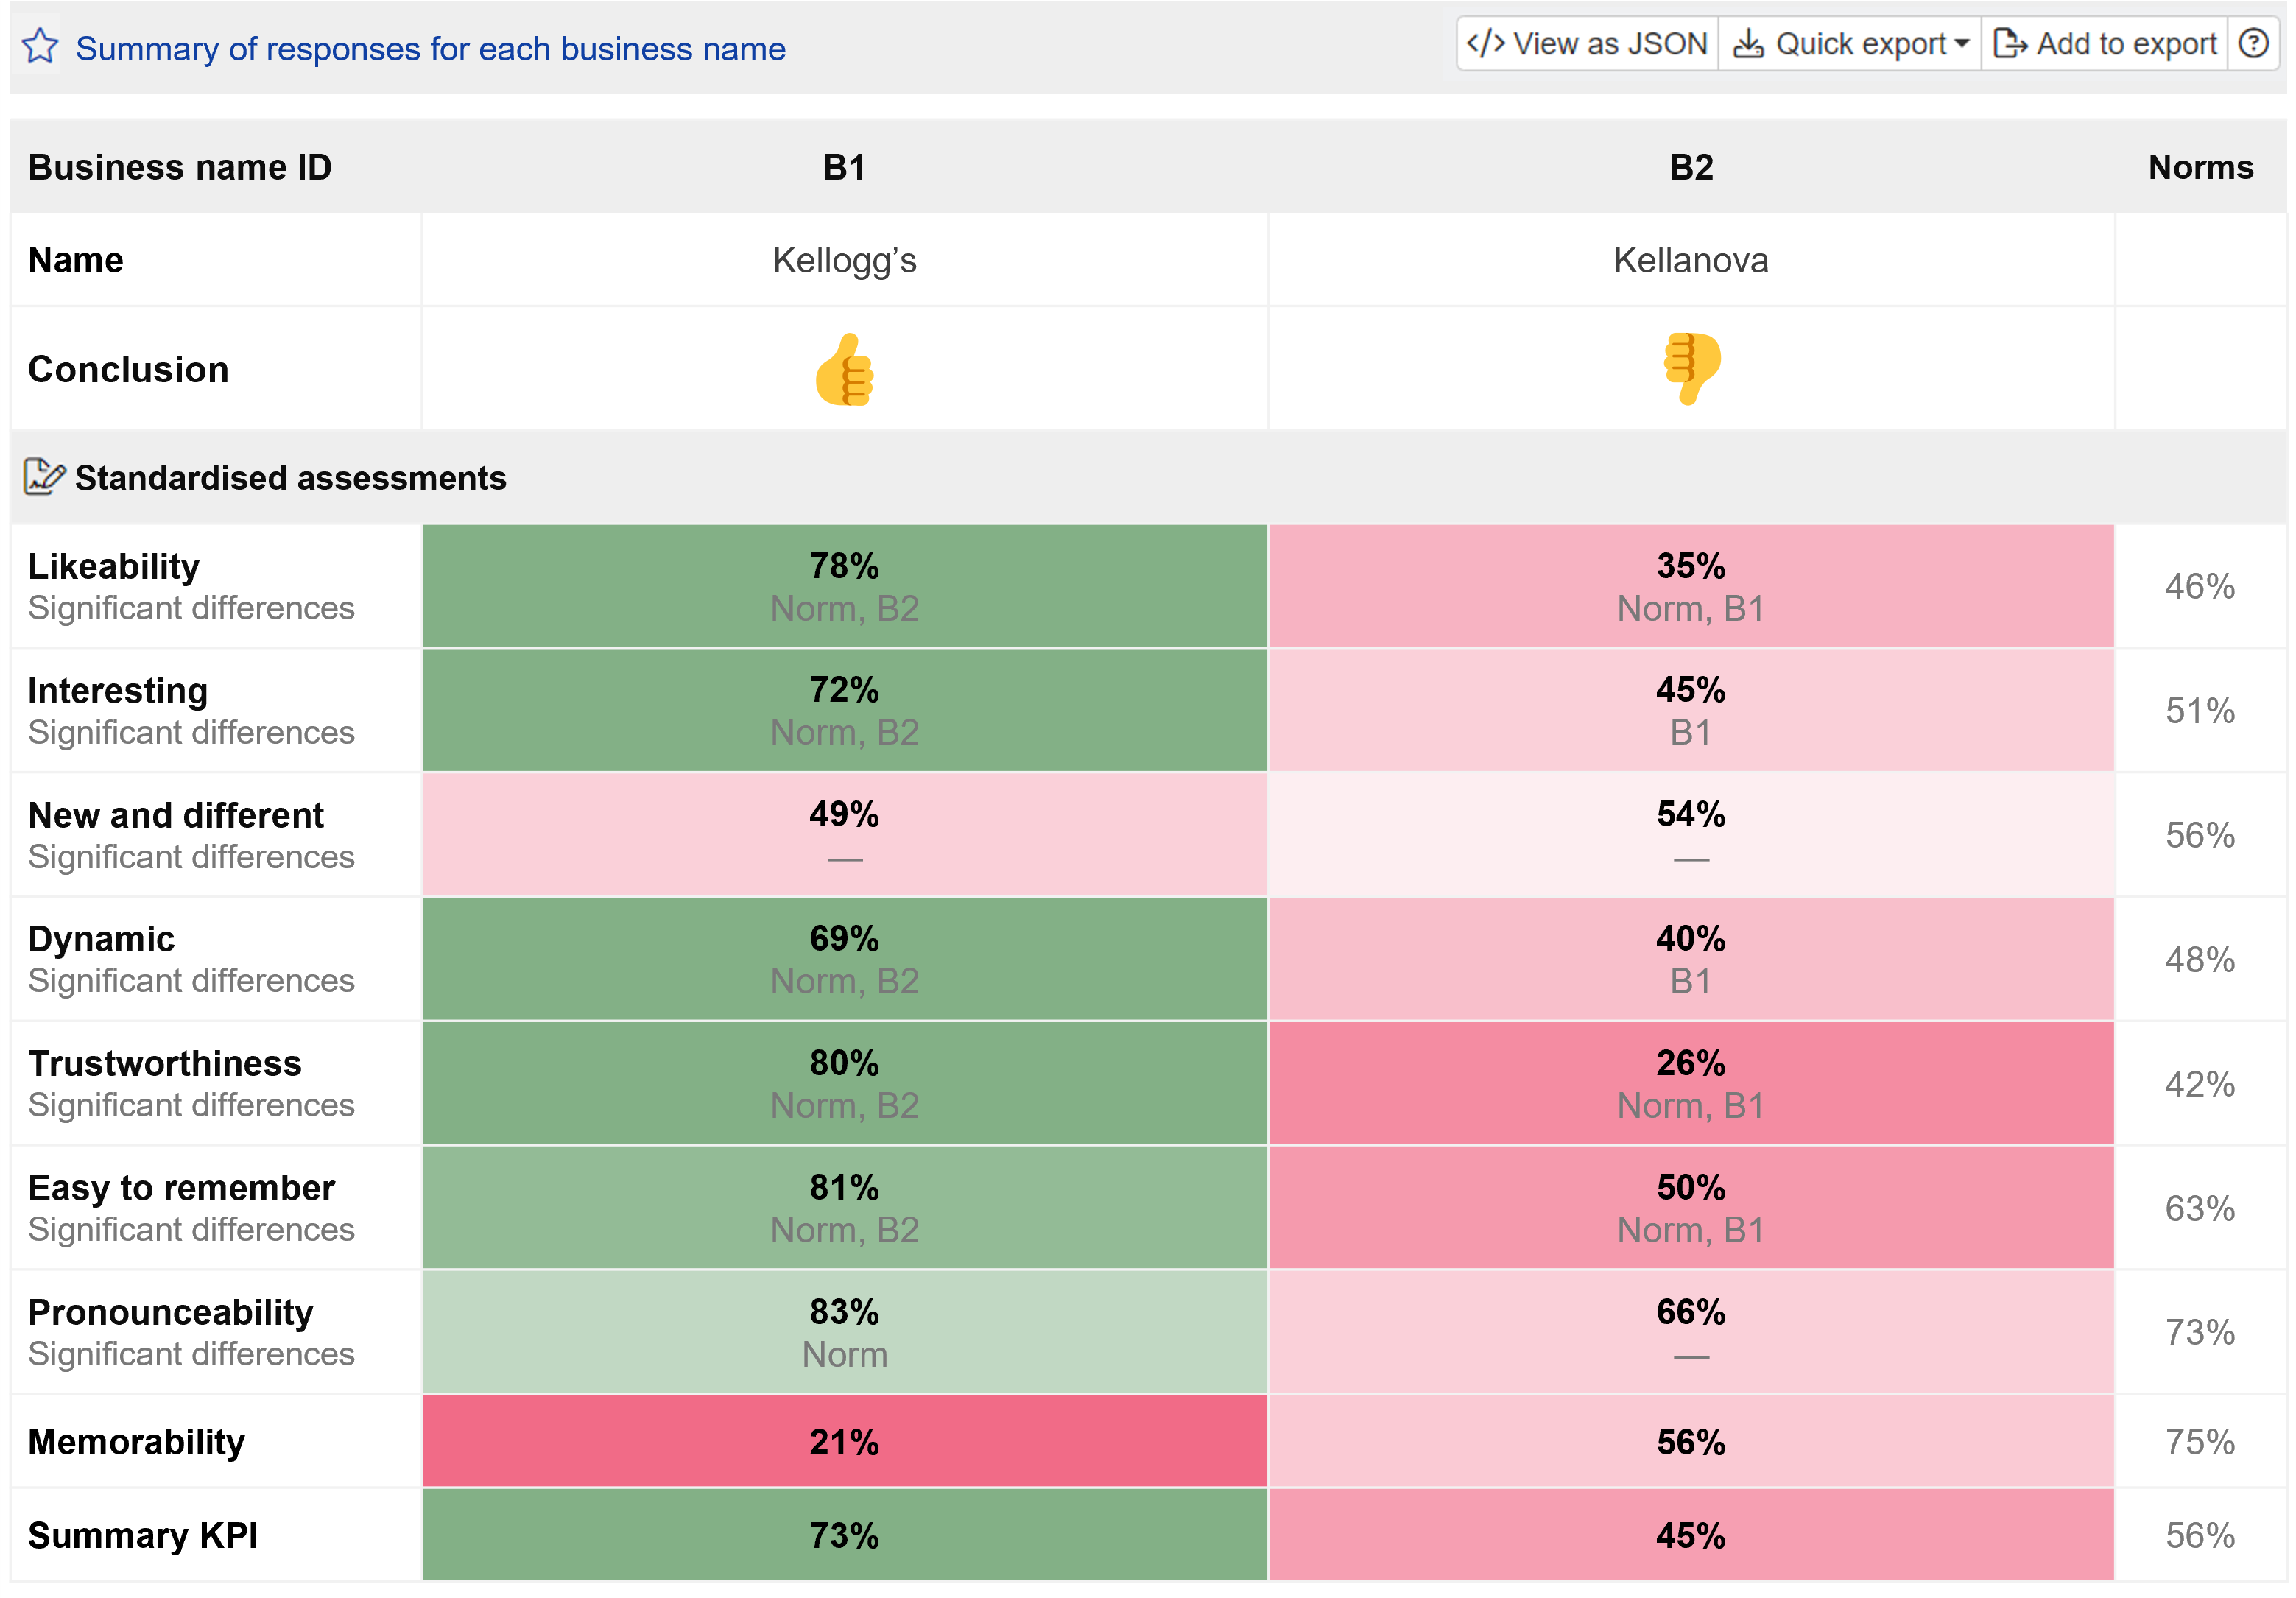The height and width of the screenshot is (1598, 2296).
Task: Click the Conclusion row label
Action: 128,370
